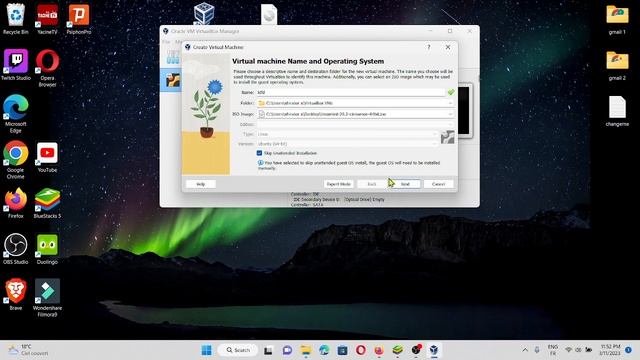Open BlueStacks 5 shortcut
The image size is (640, 360).
pyautogui.click(x=47, y=203)
